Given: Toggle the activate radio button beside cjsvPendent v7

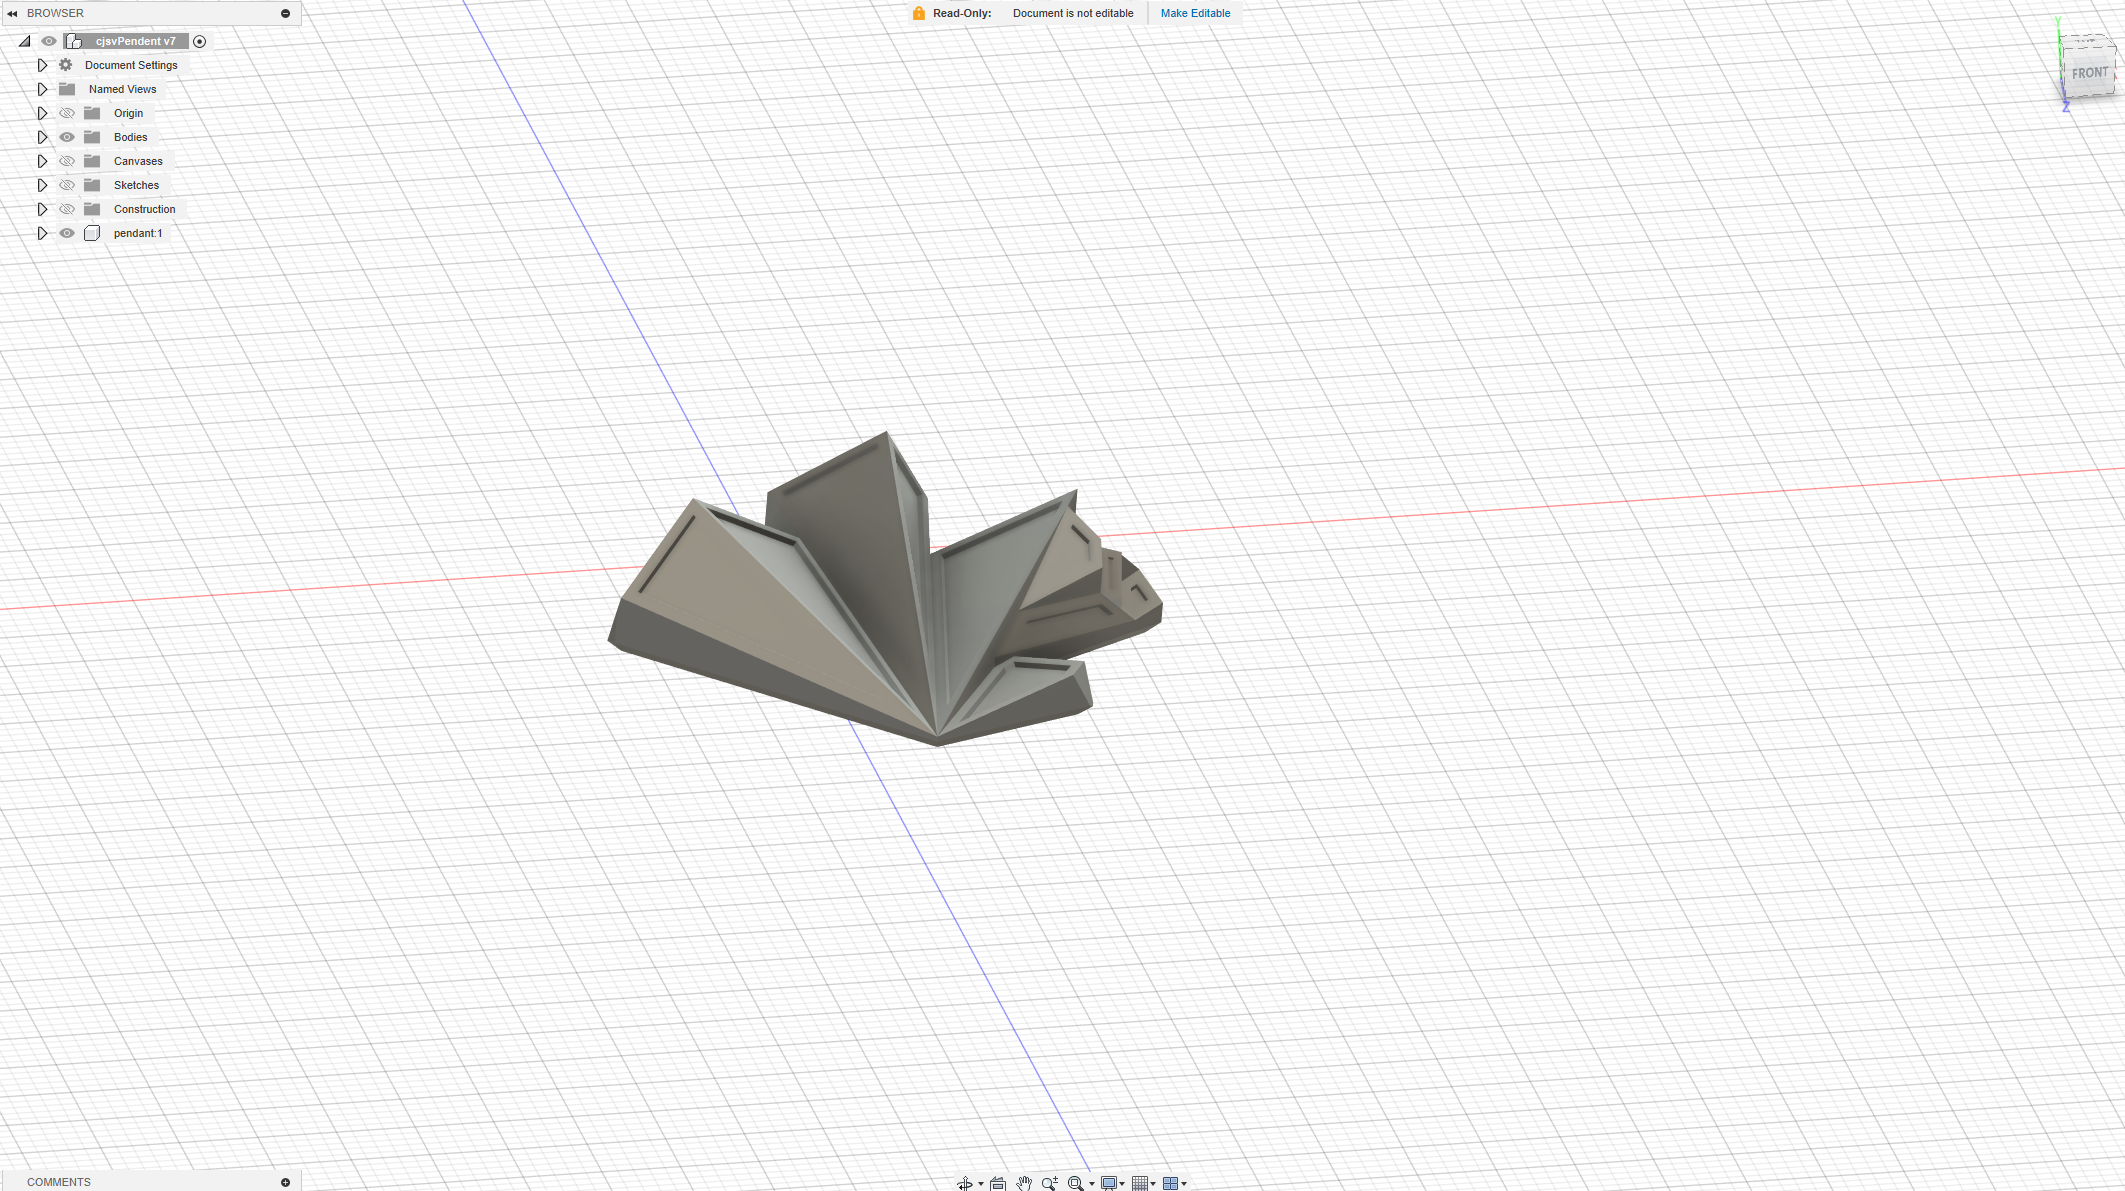Looking at the screenshot, I should [x=200, y=41].
